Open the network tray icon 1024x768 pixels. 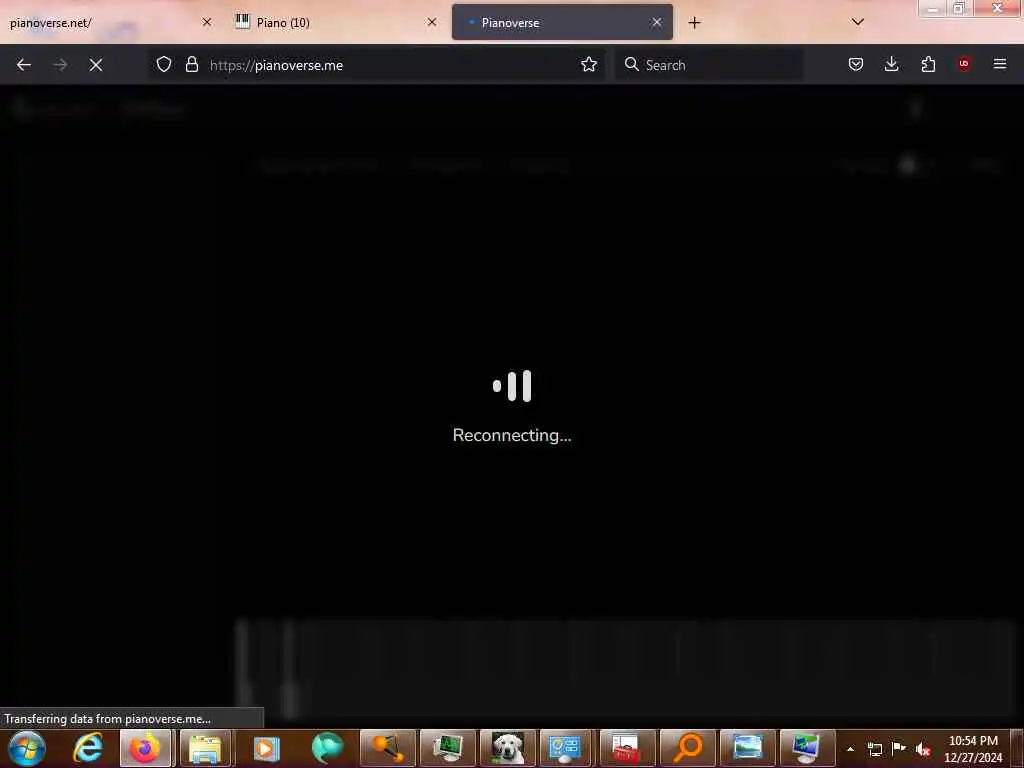[874, 749]
